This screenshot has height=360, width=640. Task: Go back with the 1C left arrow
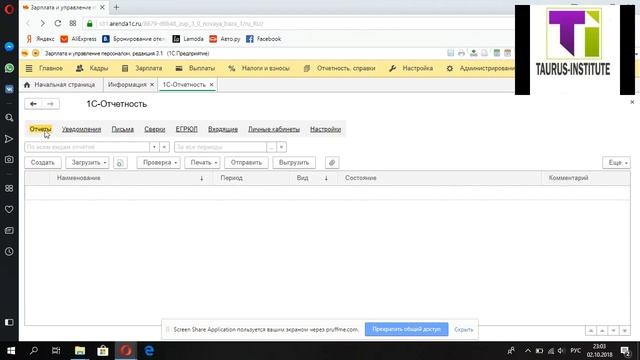tap(33, 104)
